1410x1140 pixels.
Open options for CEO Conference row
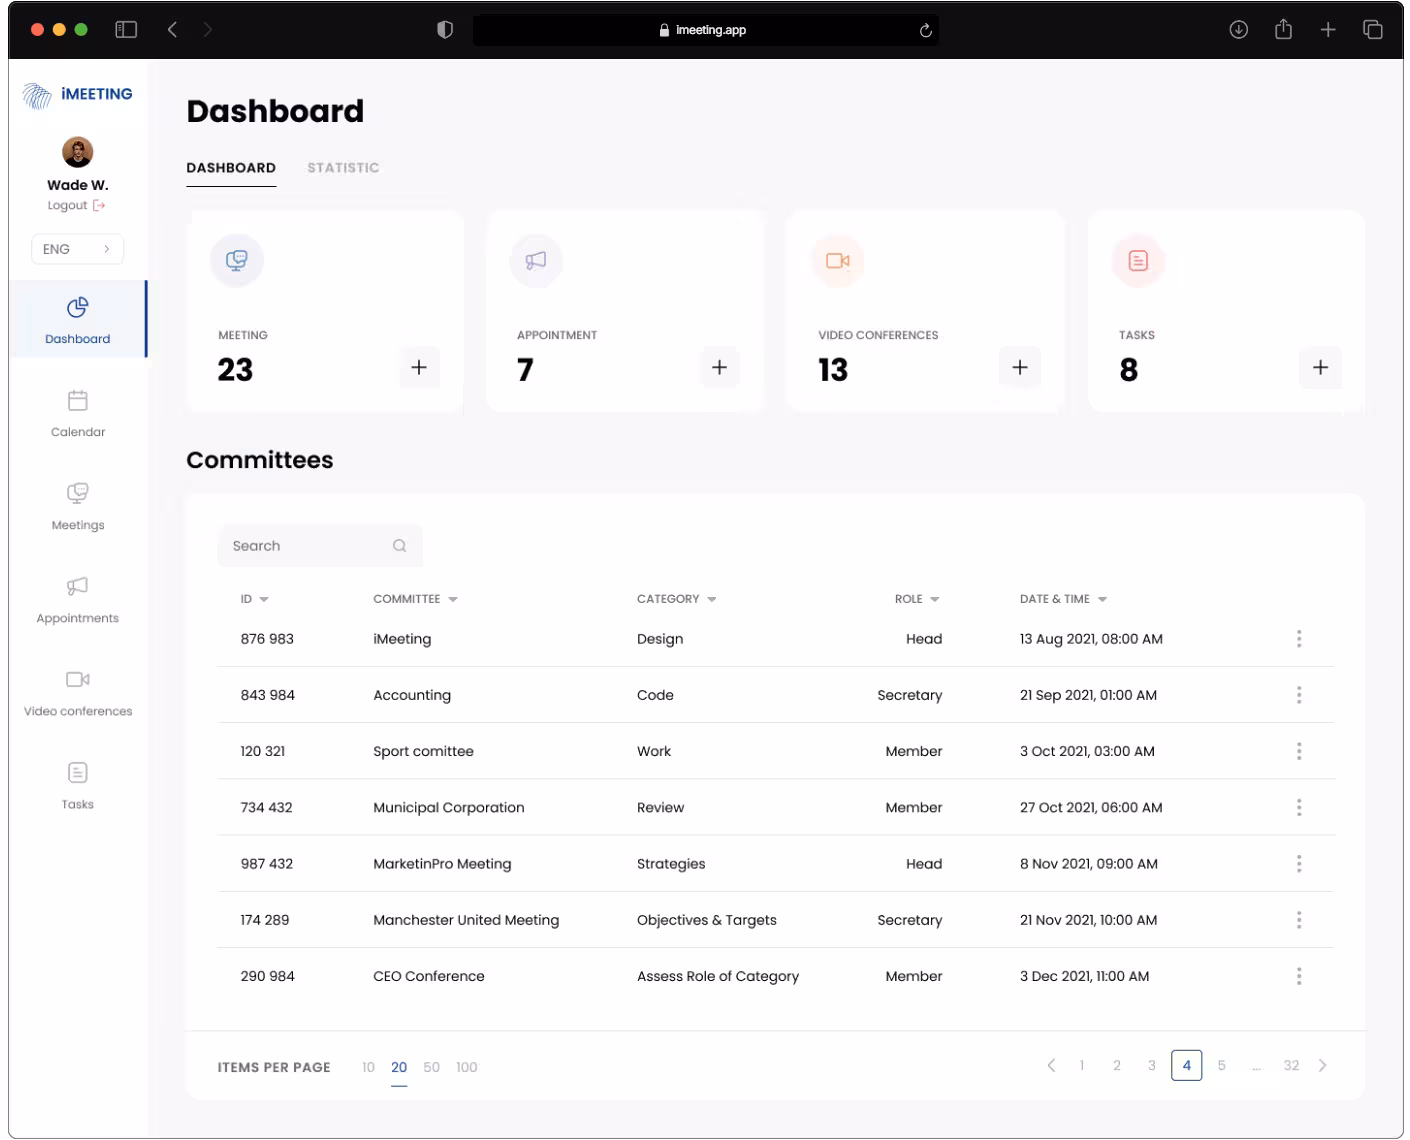click(1299, 976)
